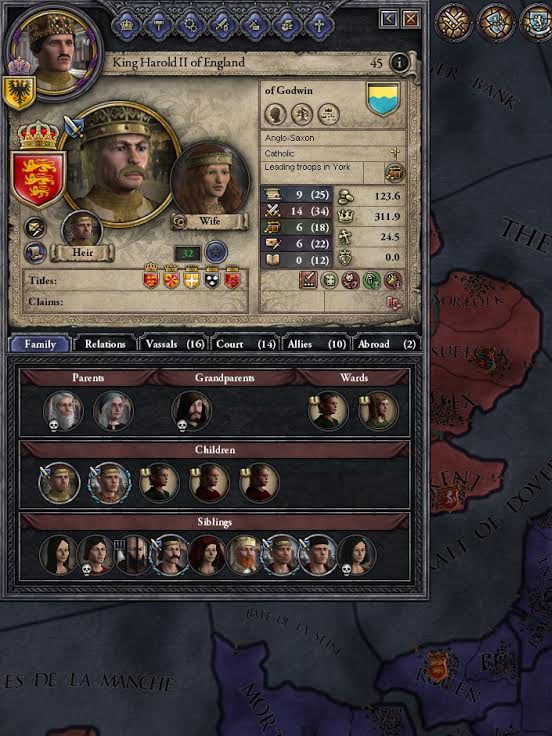Image resolution: width=552 pixels, height=736 pixels.
Task: Open the Military view sword icon
Action: click(x=223, y=25)
